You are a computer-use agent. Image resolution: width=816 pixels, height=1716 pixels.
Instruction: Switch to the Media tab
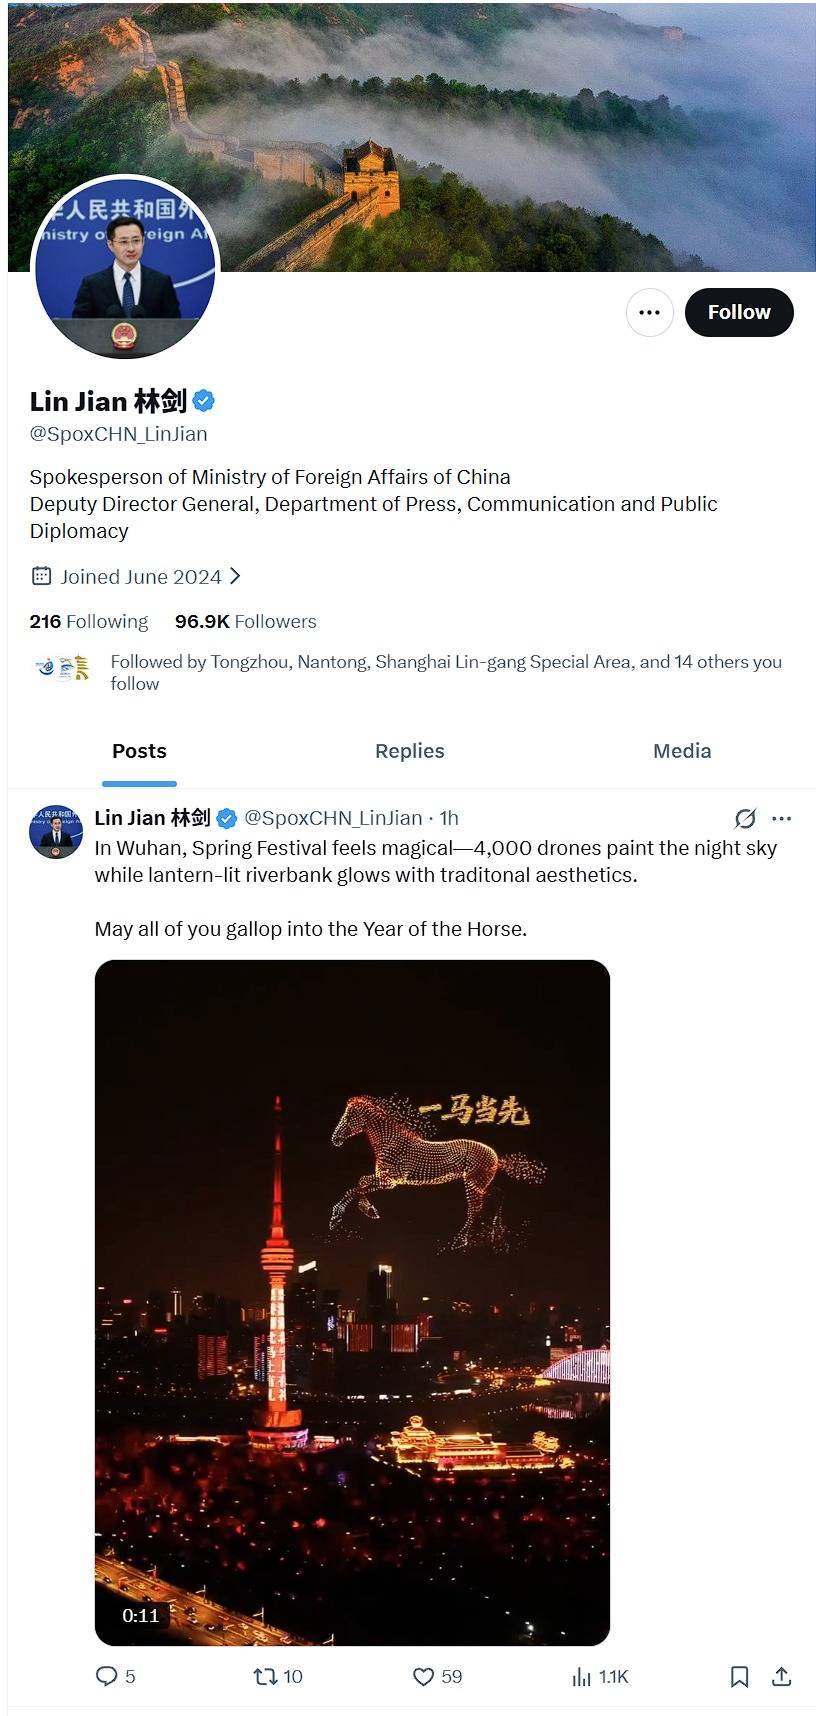[682, 751]
